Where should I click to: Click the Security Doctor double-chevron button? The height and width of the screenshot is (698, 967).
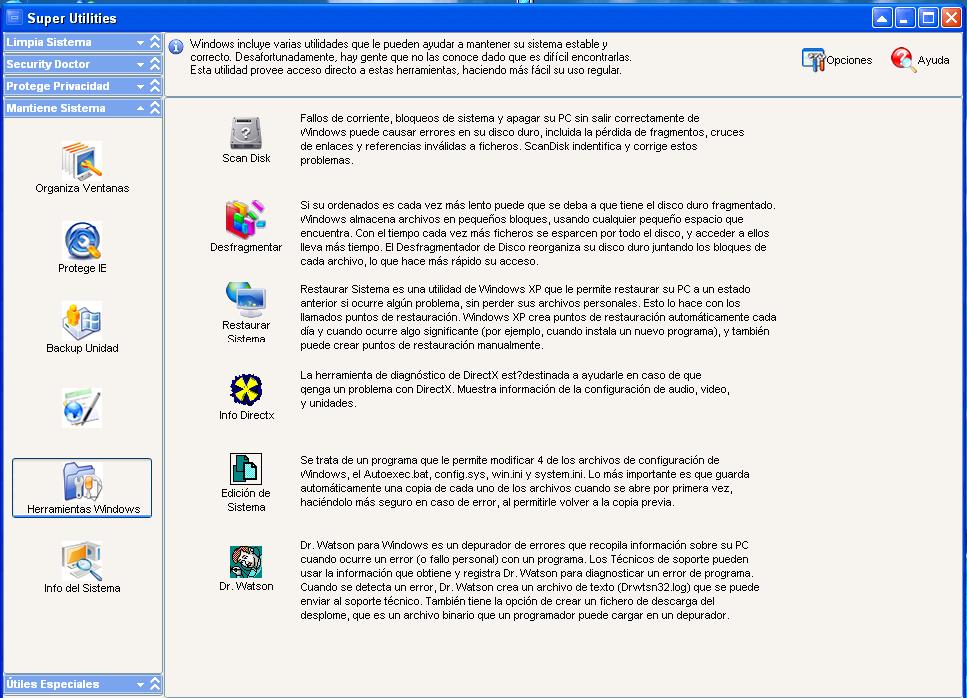click(x=155, y=64)
